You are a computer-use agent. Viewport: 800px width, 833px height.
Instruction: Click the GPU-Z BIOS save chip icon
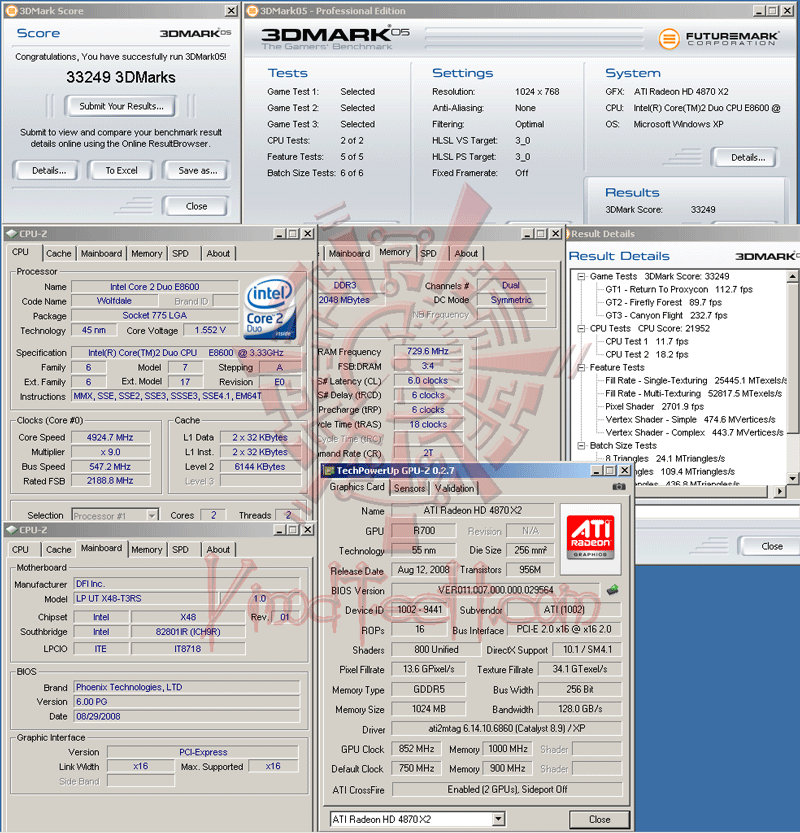(x=612, y=589)
